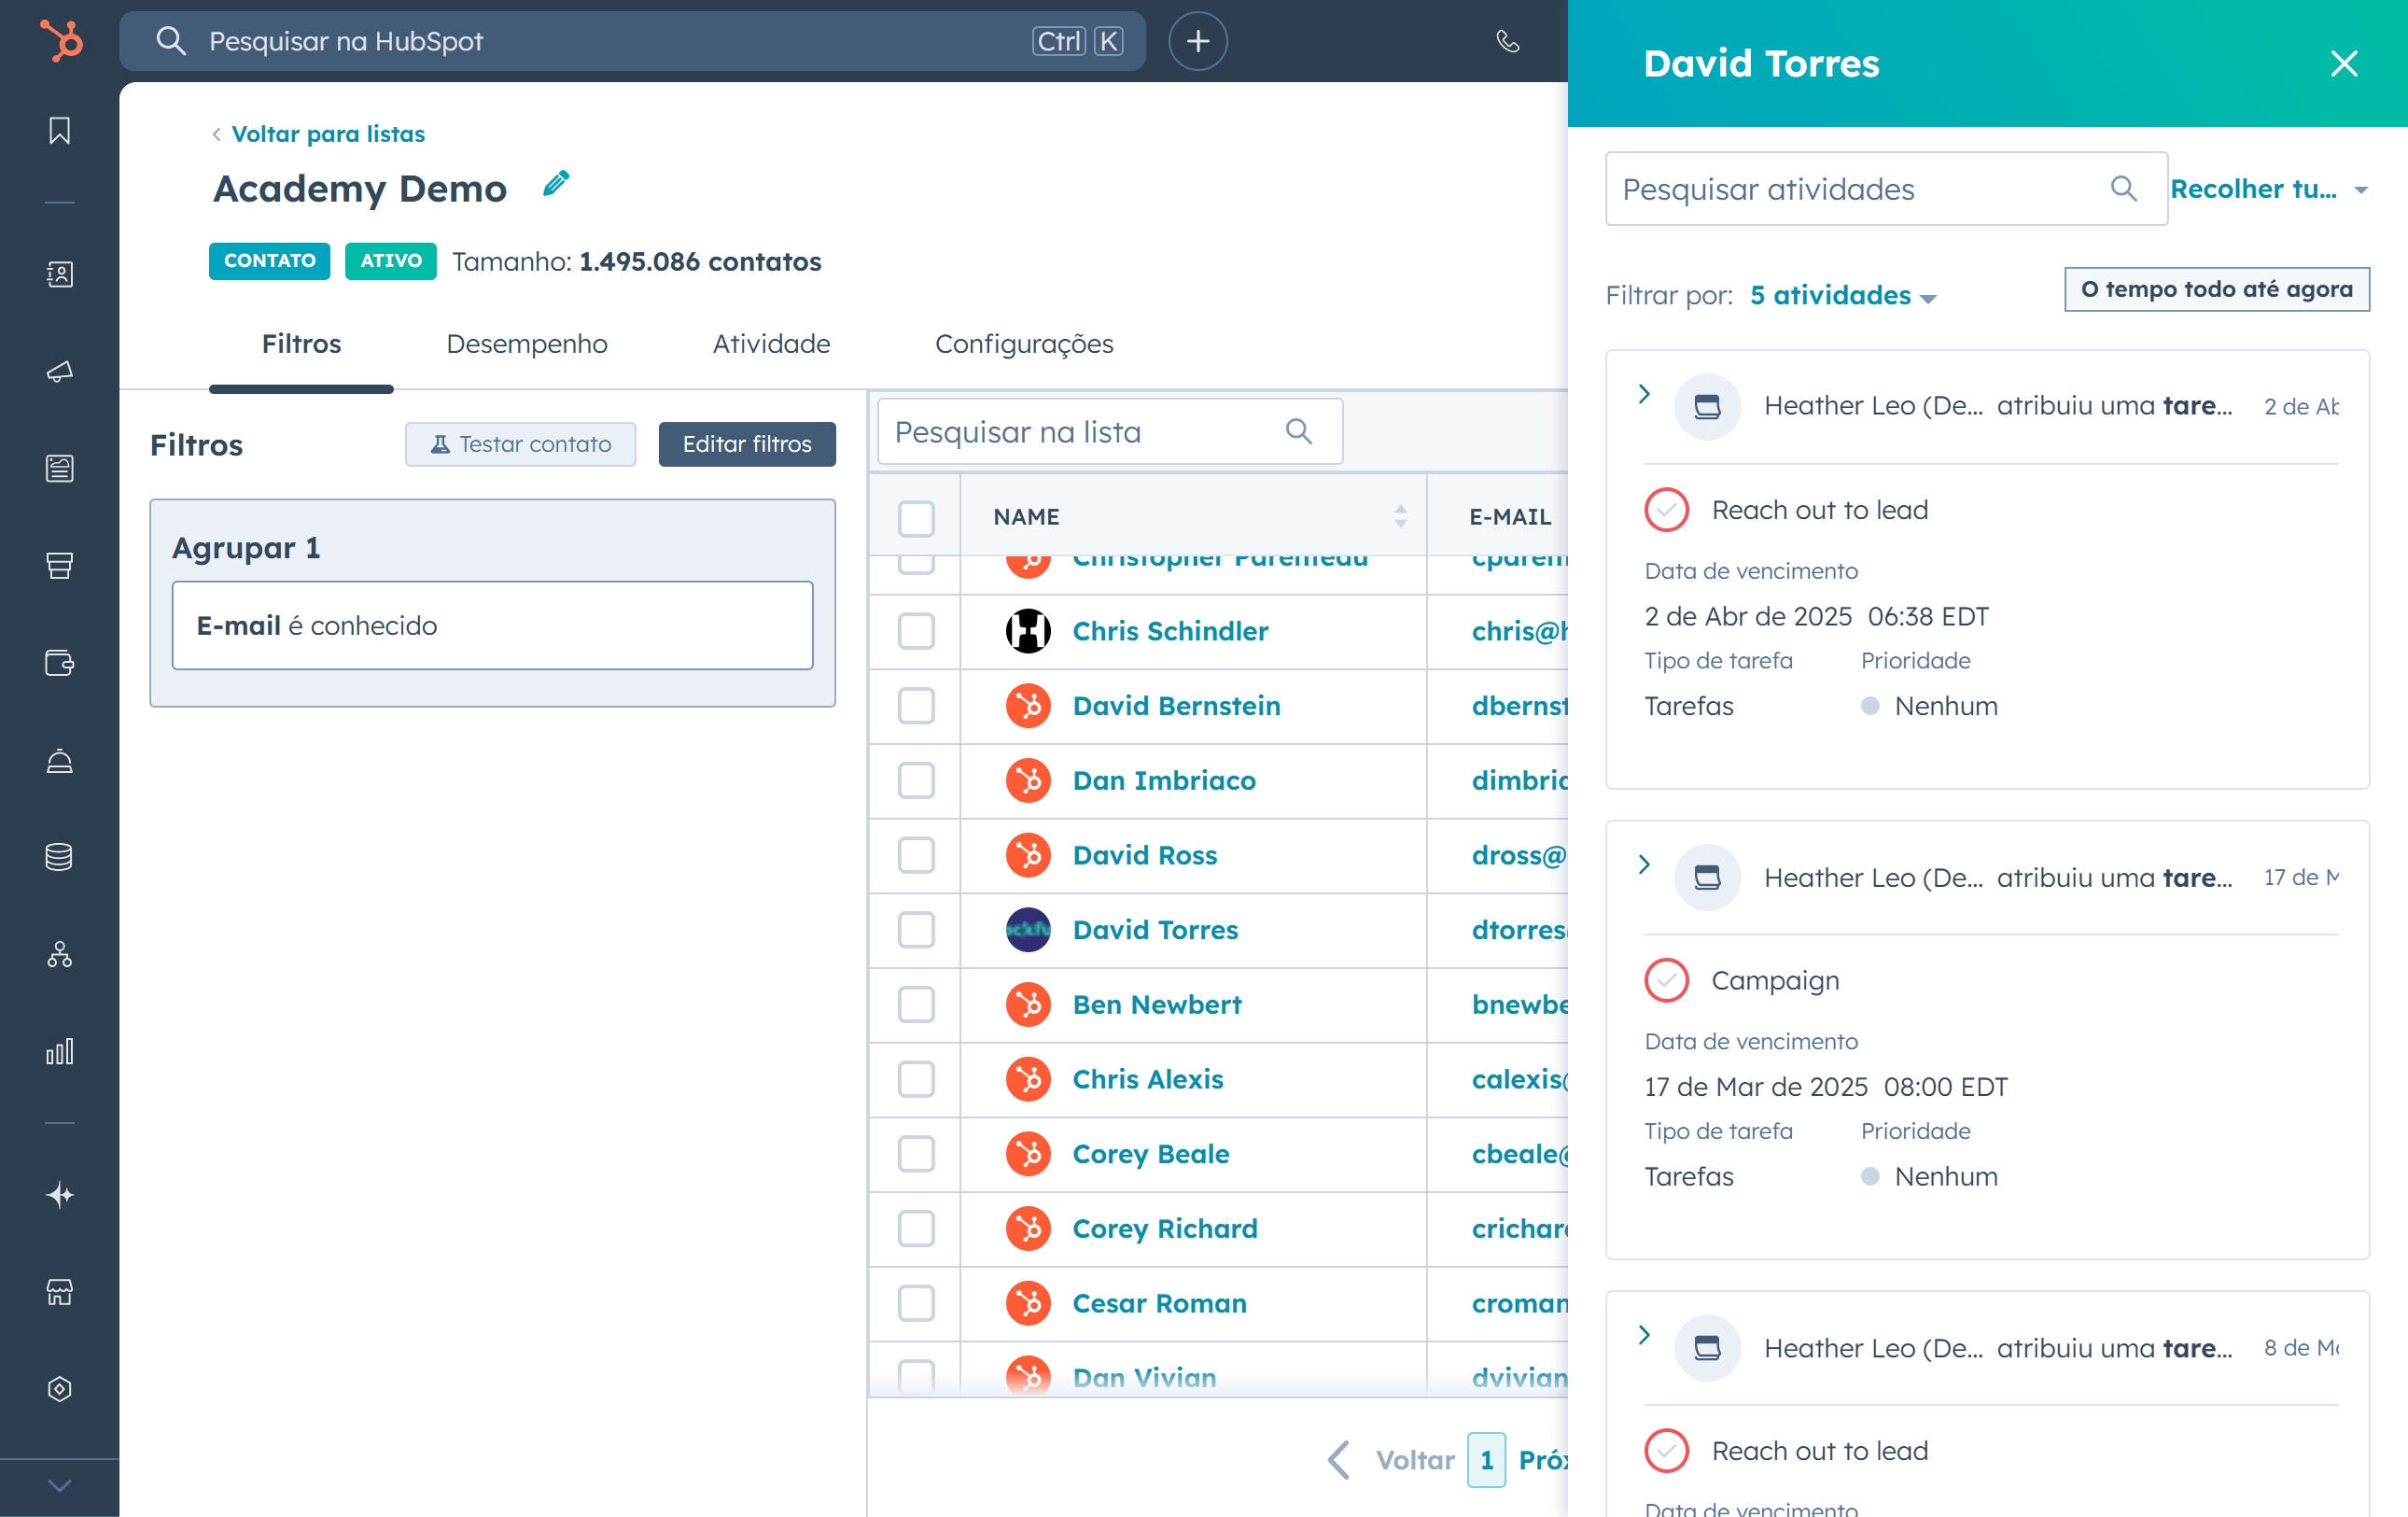Check the box for Corey Beale

(916, 1154)
